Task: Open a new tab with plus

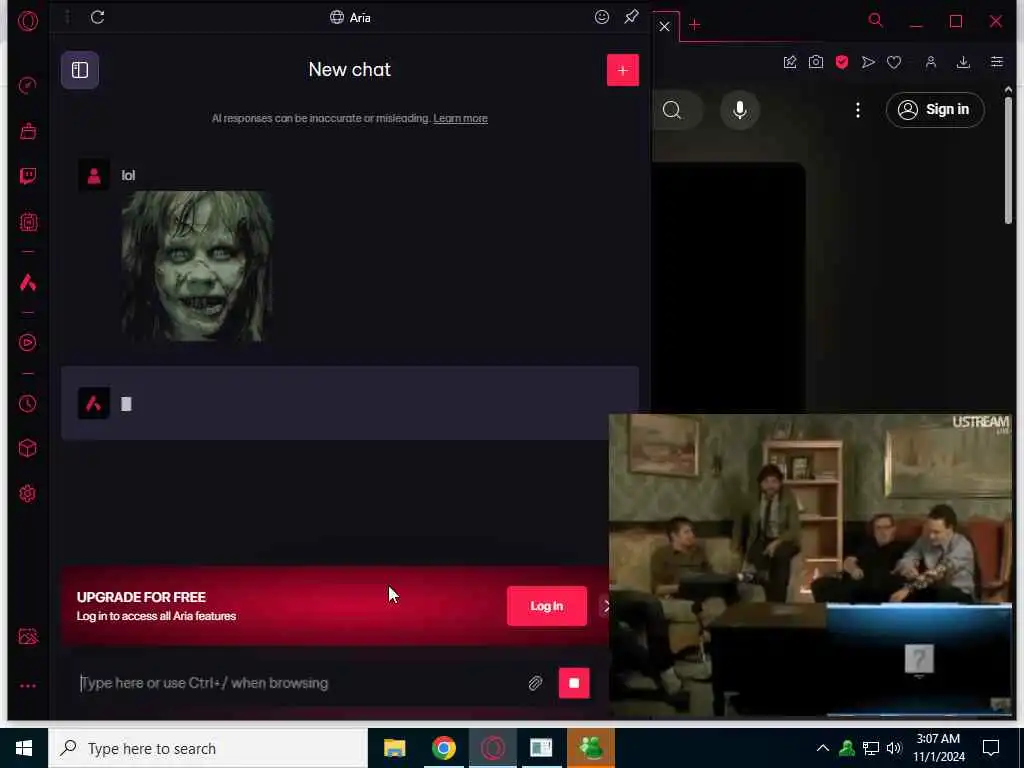Action: pyautogui.click(x=695, y=25)
